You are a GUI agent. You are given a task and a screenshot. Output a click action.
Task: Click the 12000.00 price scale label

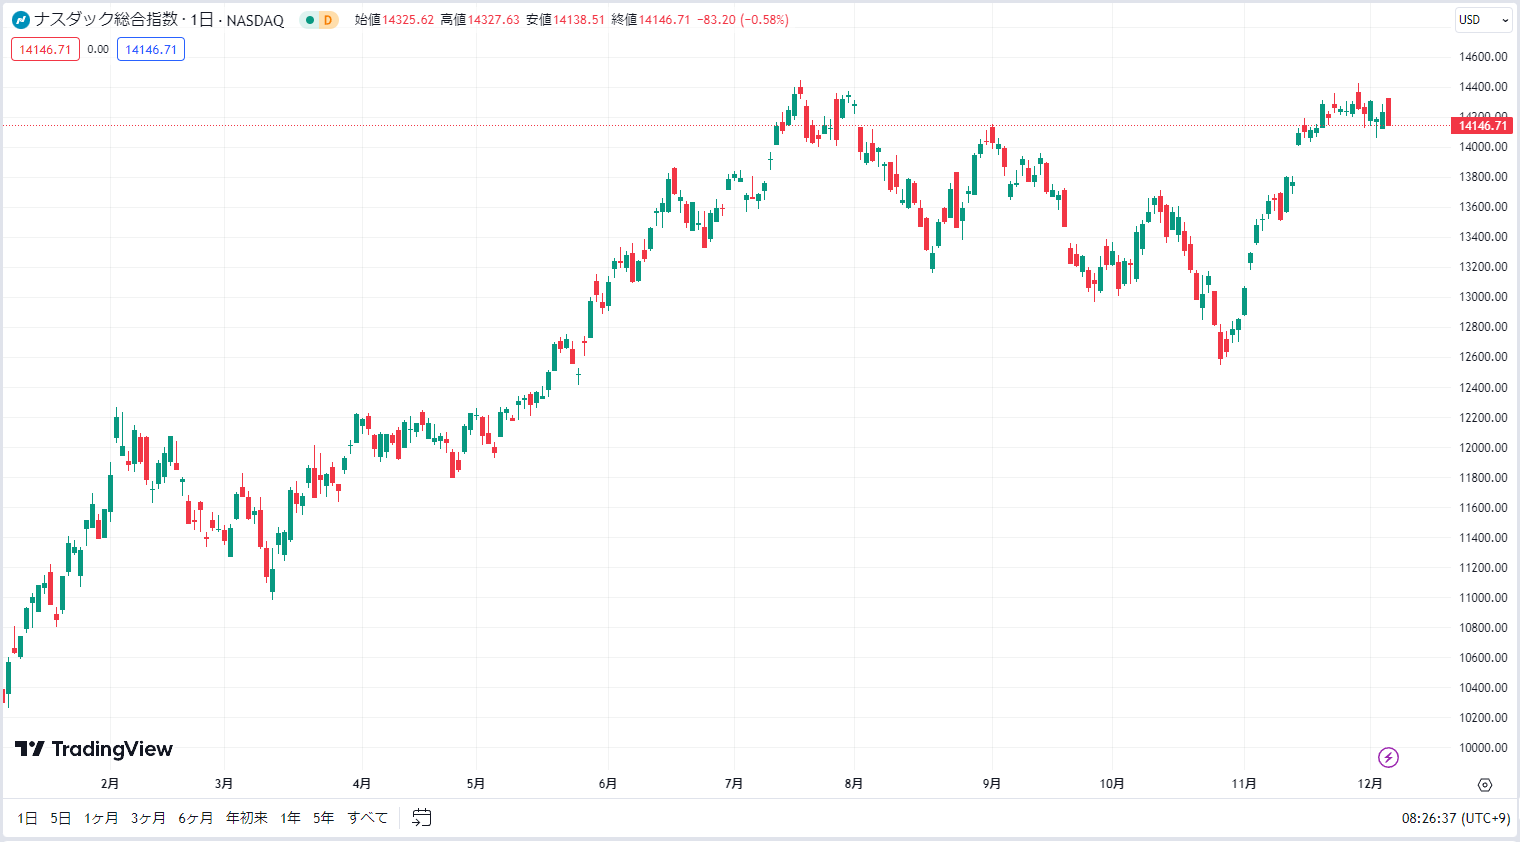tap(1483, 448)
